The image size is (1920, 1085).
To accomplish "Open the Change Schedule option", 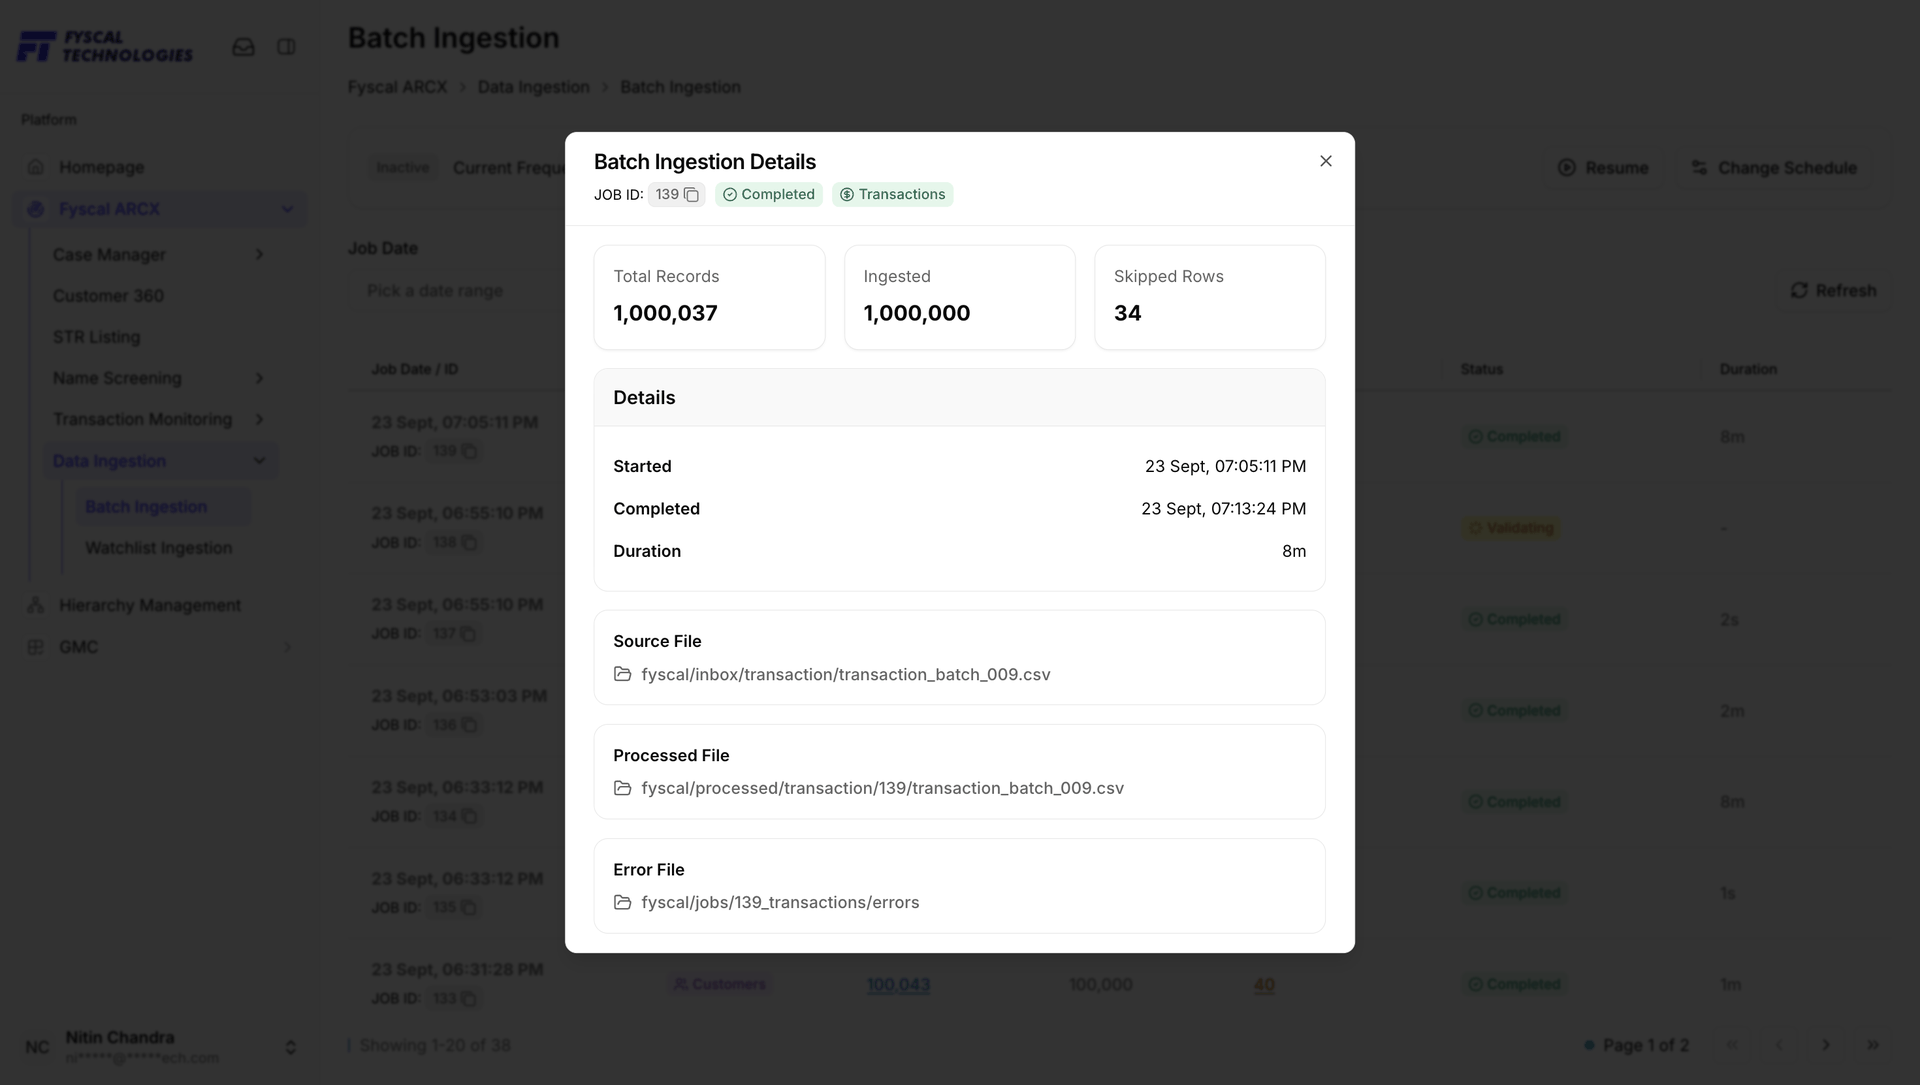I will point(1774,168).
